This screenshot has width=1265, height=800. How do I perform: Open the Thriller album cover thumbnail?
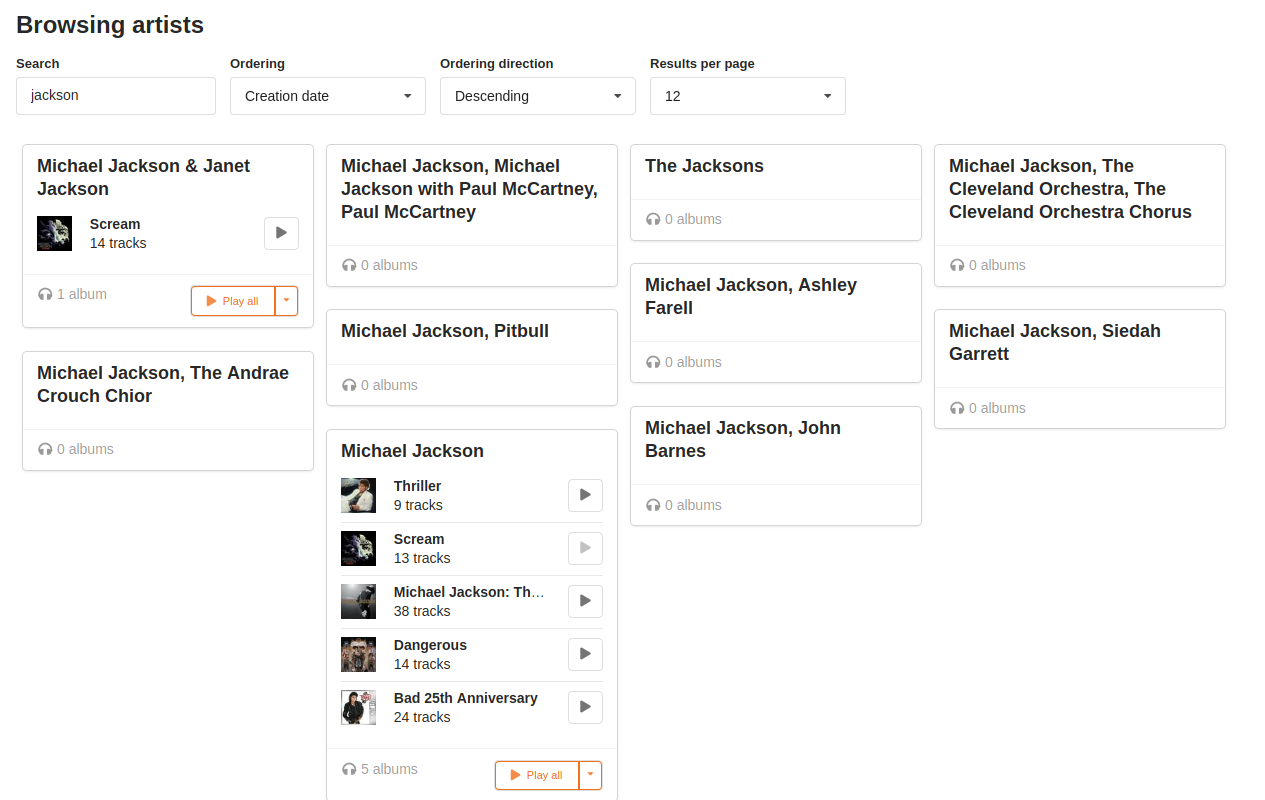(x=358, y=495)
